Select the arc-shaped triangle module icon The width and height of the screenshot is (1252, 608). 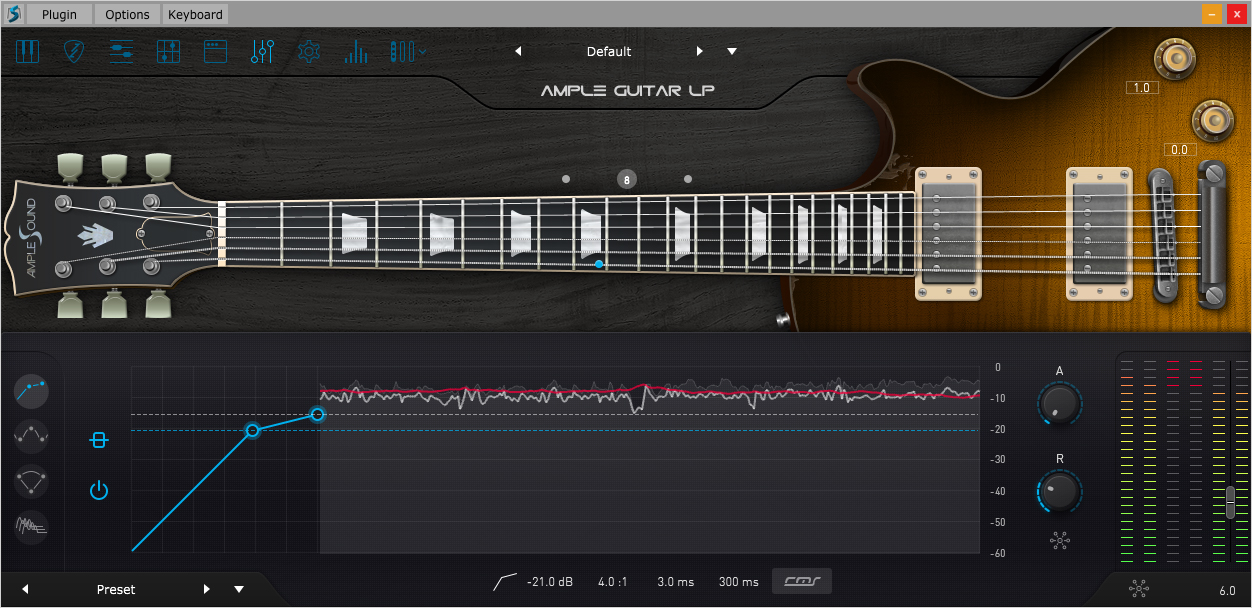tap(32, 481)
